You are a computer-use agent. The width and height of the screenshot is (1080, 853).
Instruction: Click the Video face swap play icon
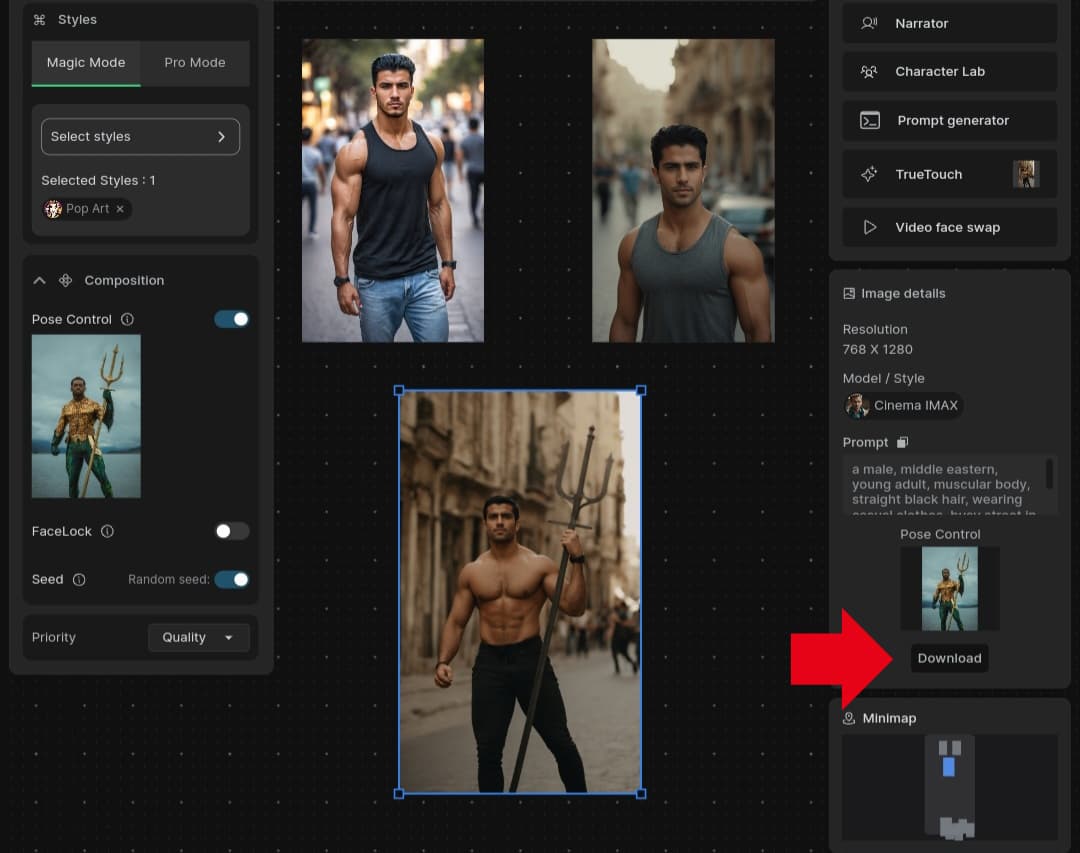tap(870, 227)
